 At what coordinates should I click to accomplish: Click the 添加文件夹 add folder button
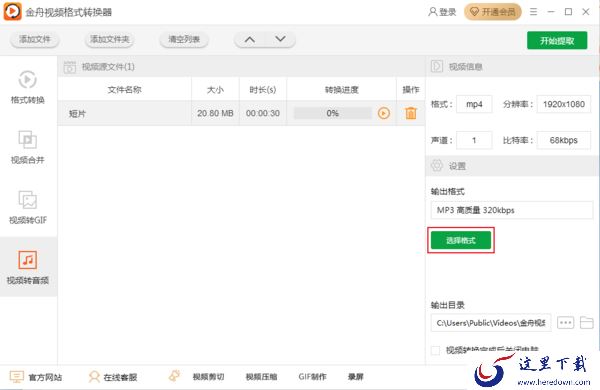109,39
